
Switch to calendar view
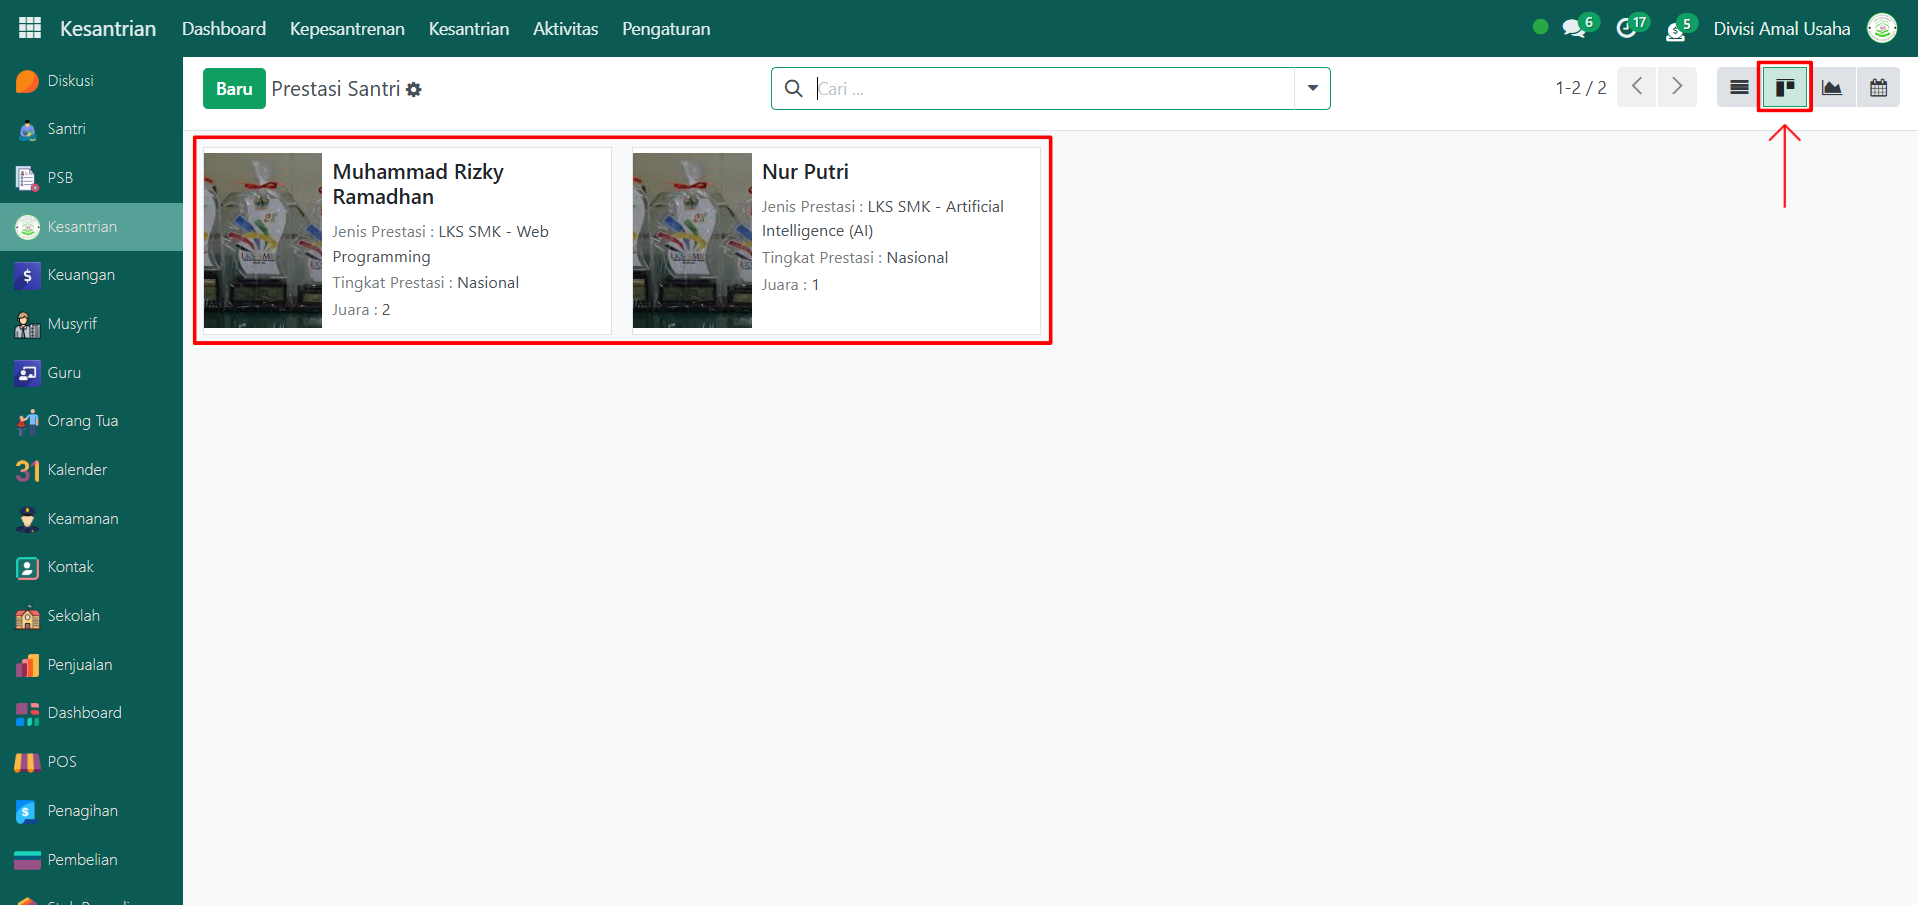(x=1878, y=88)
